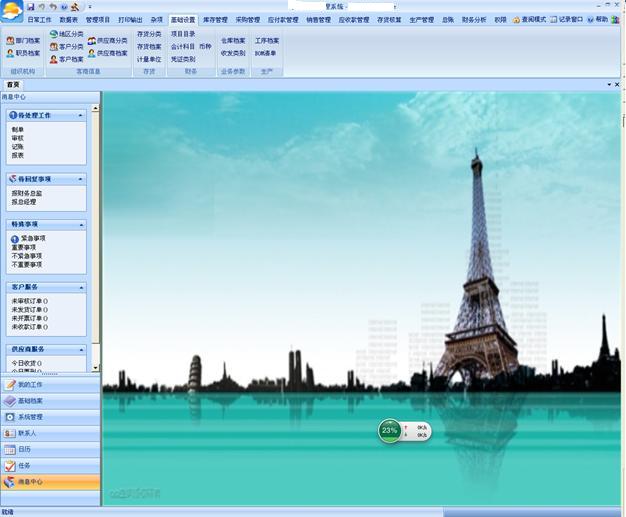This screenshot has height=517, width=626.
Task: Open 地区分类 region classification
Action: tap(67, 34)
